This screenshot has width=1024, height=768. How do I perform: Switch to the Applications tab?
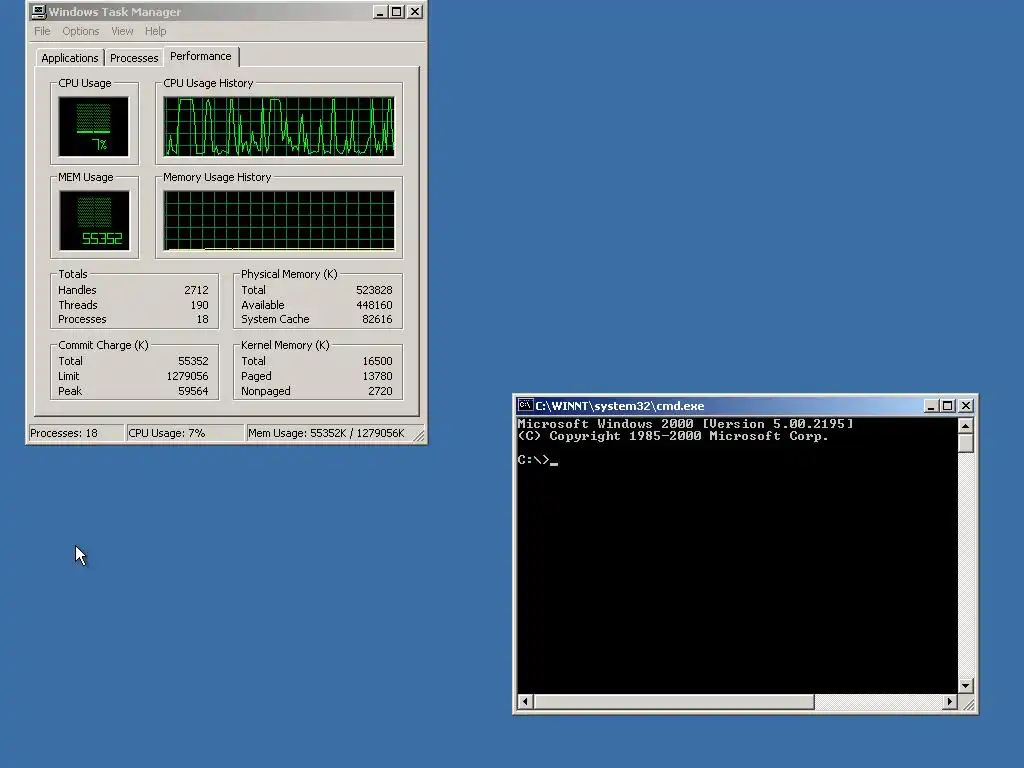(x=70, y=58)
